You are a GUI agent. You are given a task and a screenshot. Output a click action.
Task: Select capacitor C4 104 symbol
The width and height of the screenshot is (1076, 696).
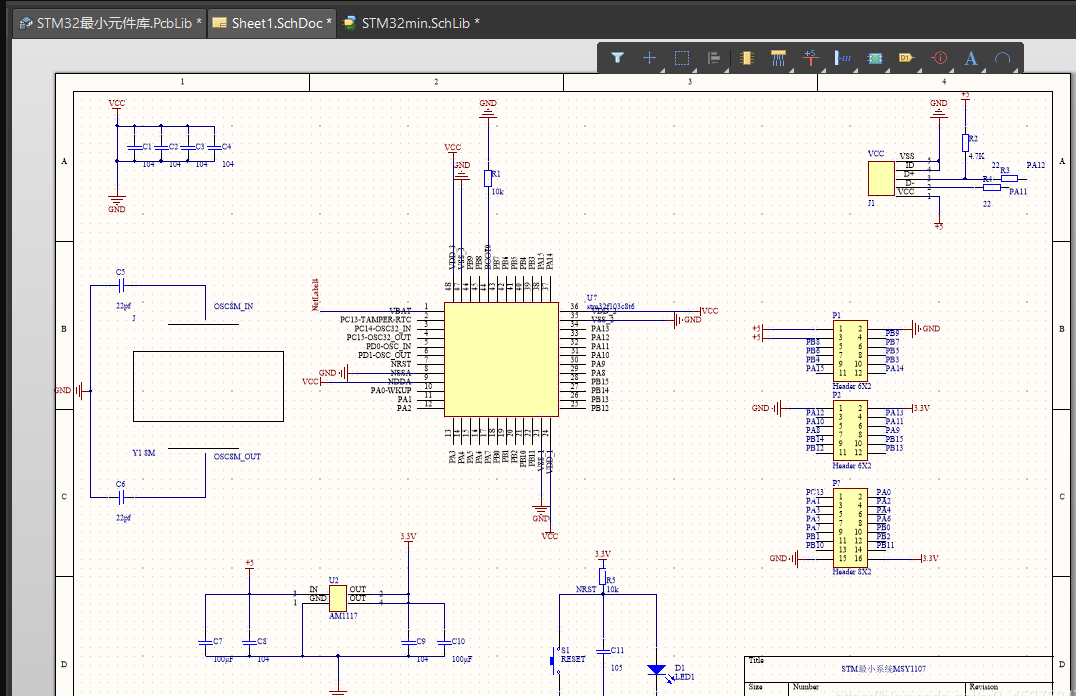coord(214,147)
